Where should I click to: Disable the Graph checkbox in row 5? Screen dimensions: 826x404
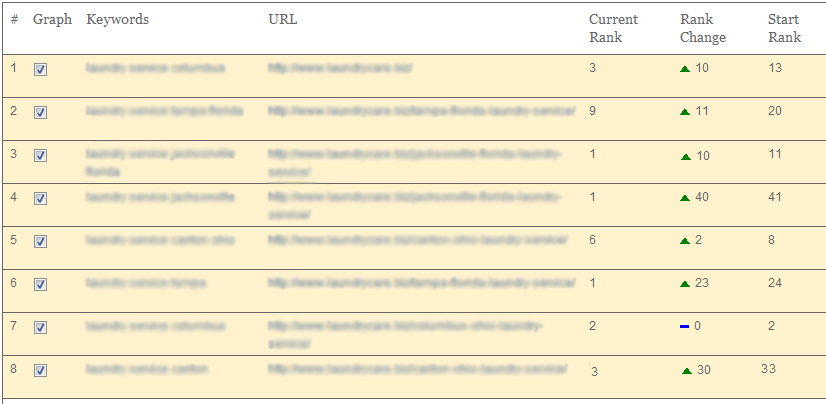[x=41, y=242]
